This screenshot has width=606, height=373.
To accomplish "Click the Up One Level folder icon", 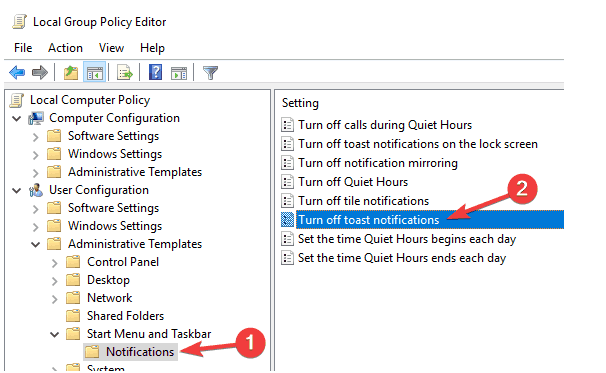I will click(x=71, y=72).
